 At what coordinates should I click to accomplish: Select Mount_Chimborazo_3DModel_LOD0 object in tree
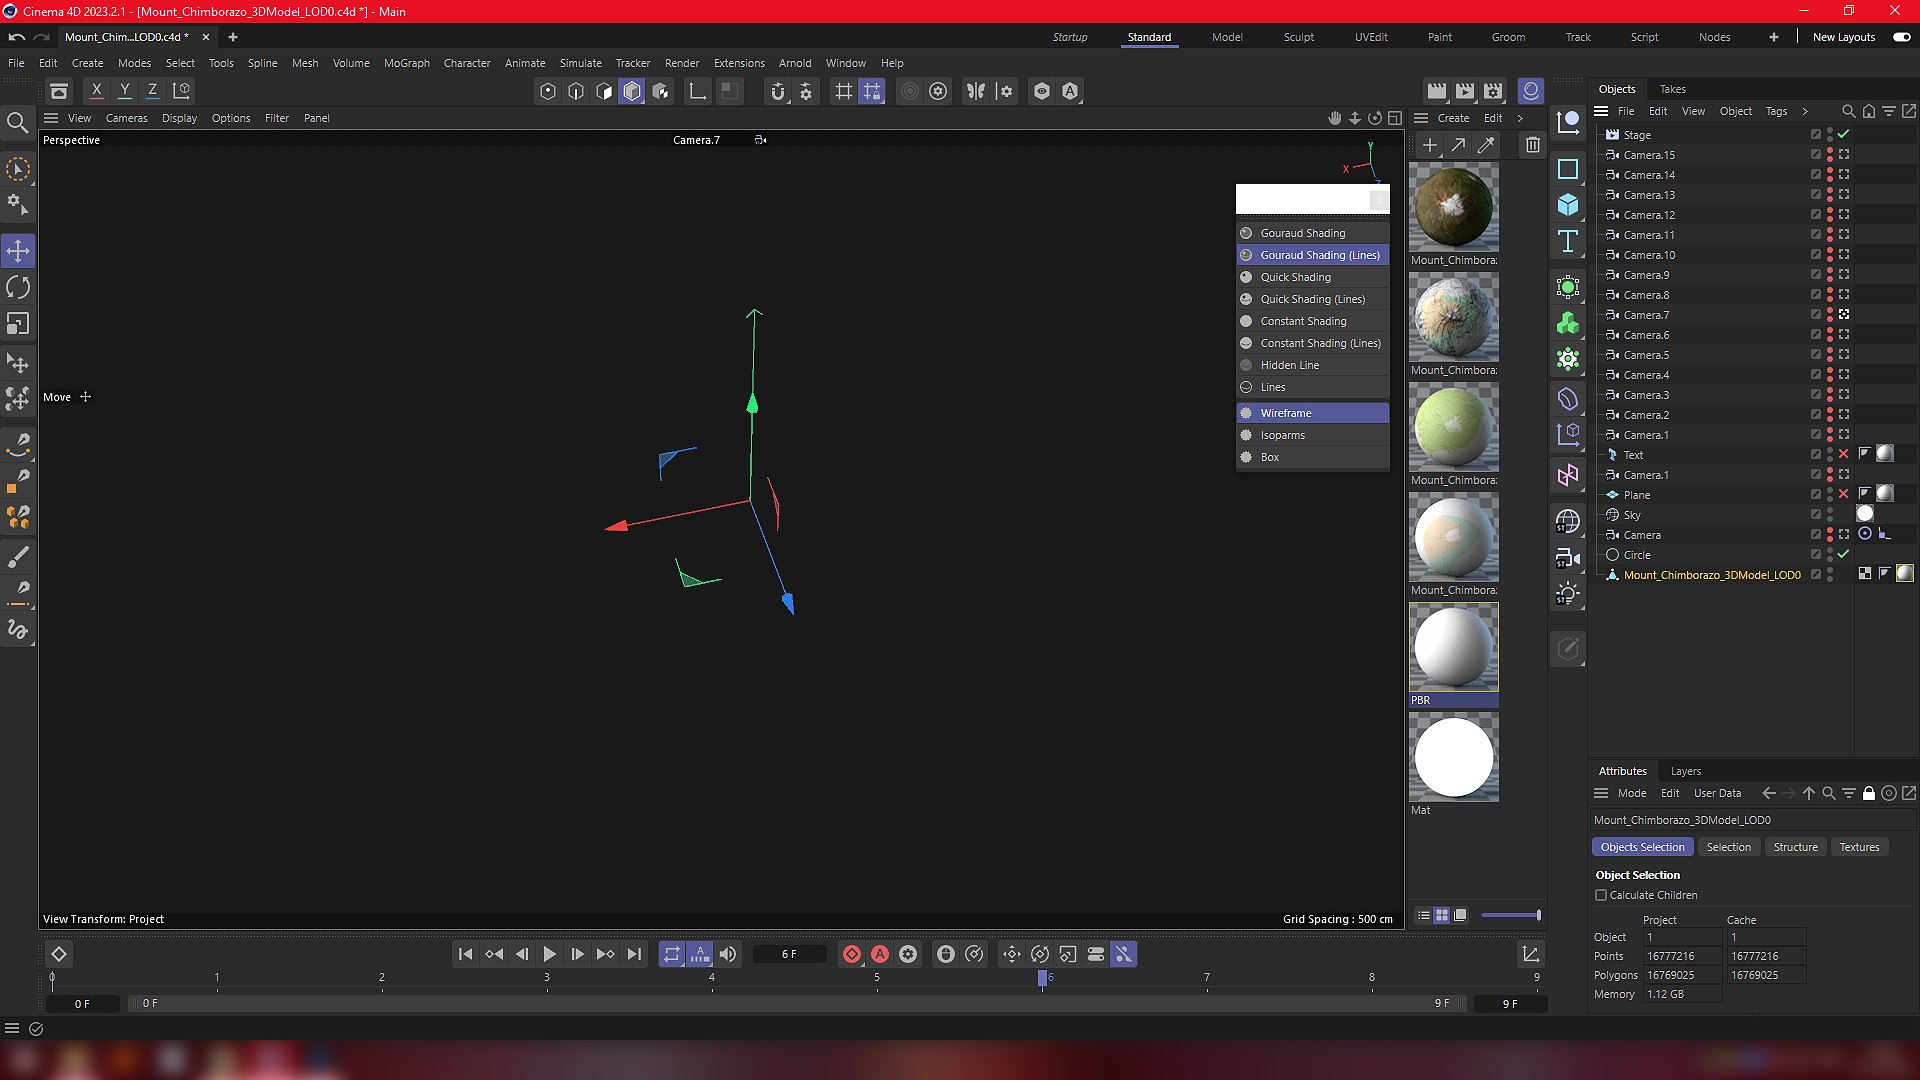click(1711, 575)
